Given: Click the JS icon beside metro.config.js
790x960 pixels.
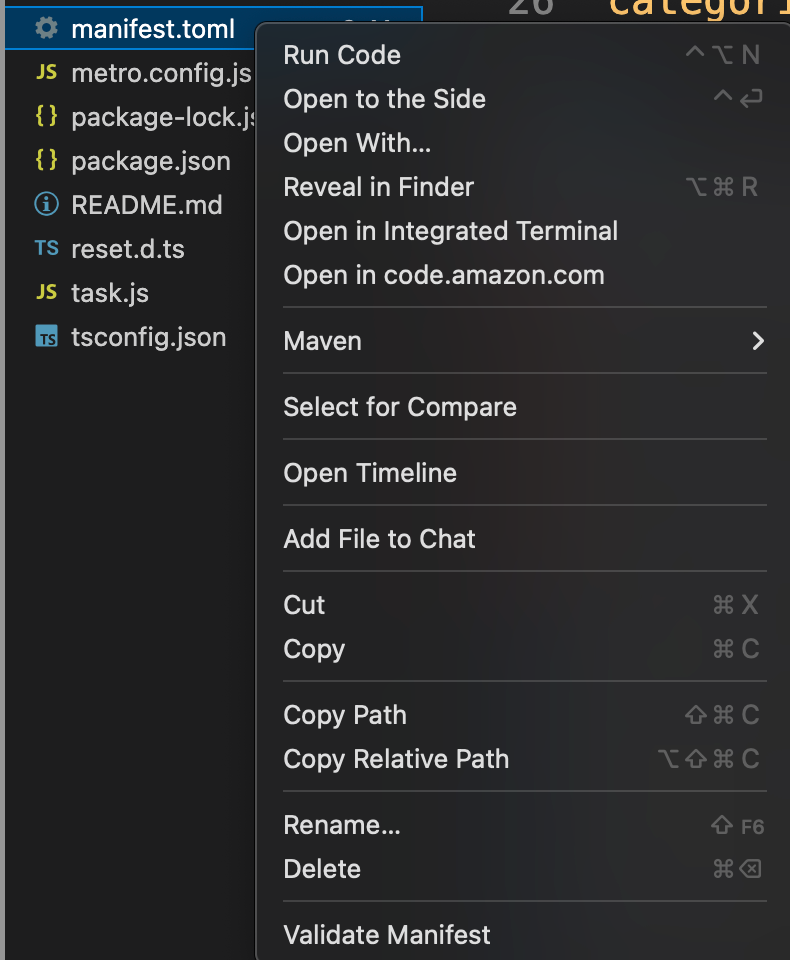Looking at the screenshot, I should pyautogui.click(x=46, y=73).
